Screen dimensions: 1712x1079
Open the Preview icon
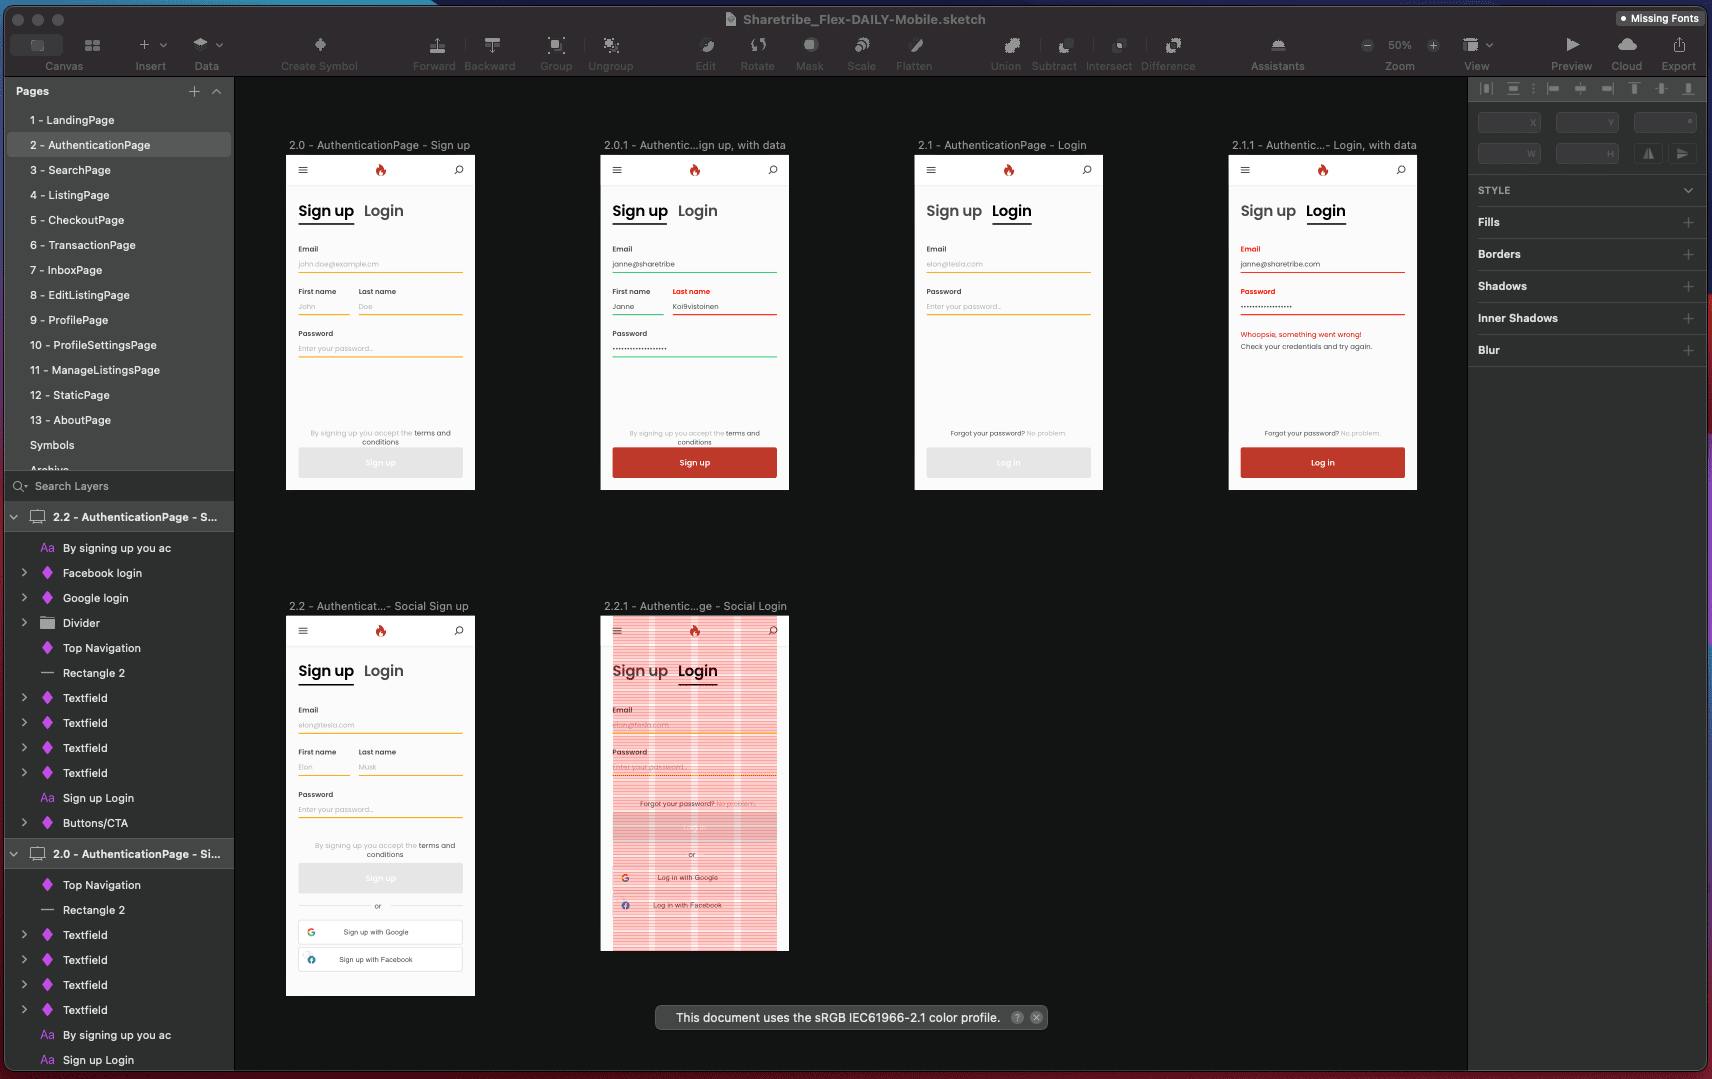[1571, 47]
